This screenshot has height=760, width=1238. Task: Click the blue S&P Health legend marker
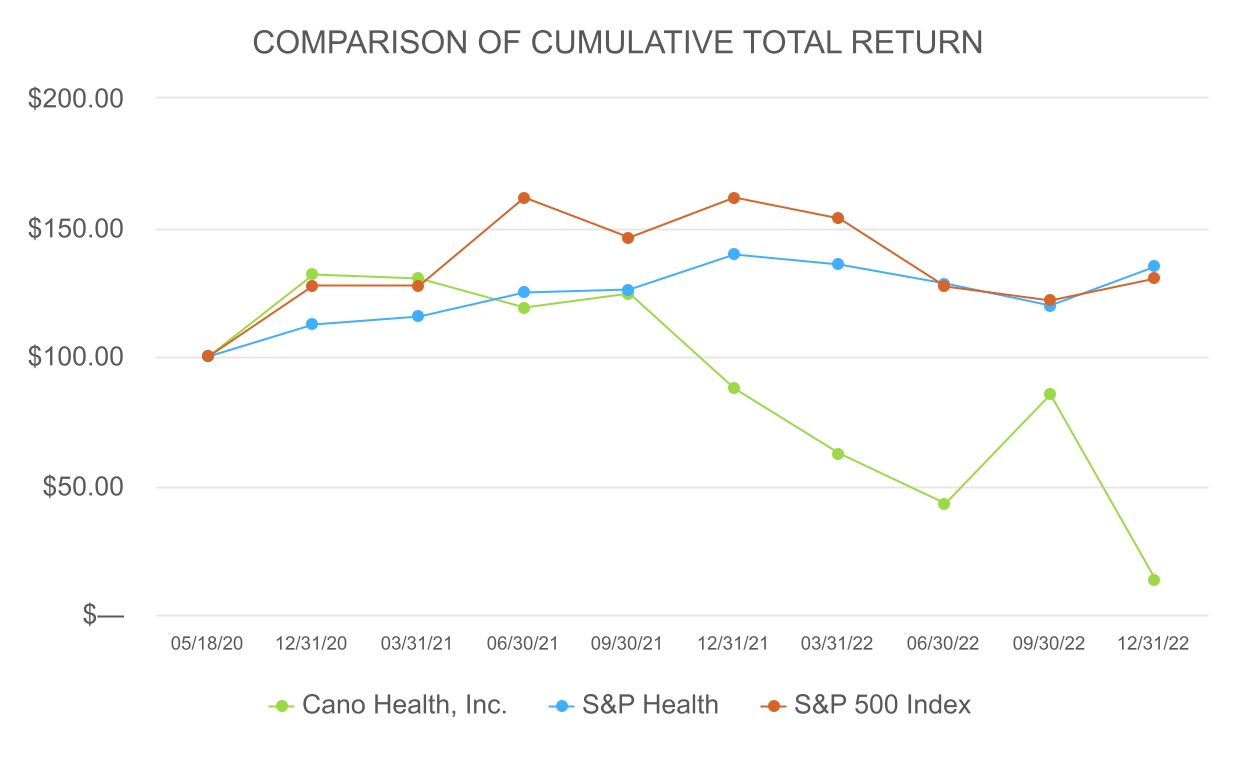pos(562,705)
